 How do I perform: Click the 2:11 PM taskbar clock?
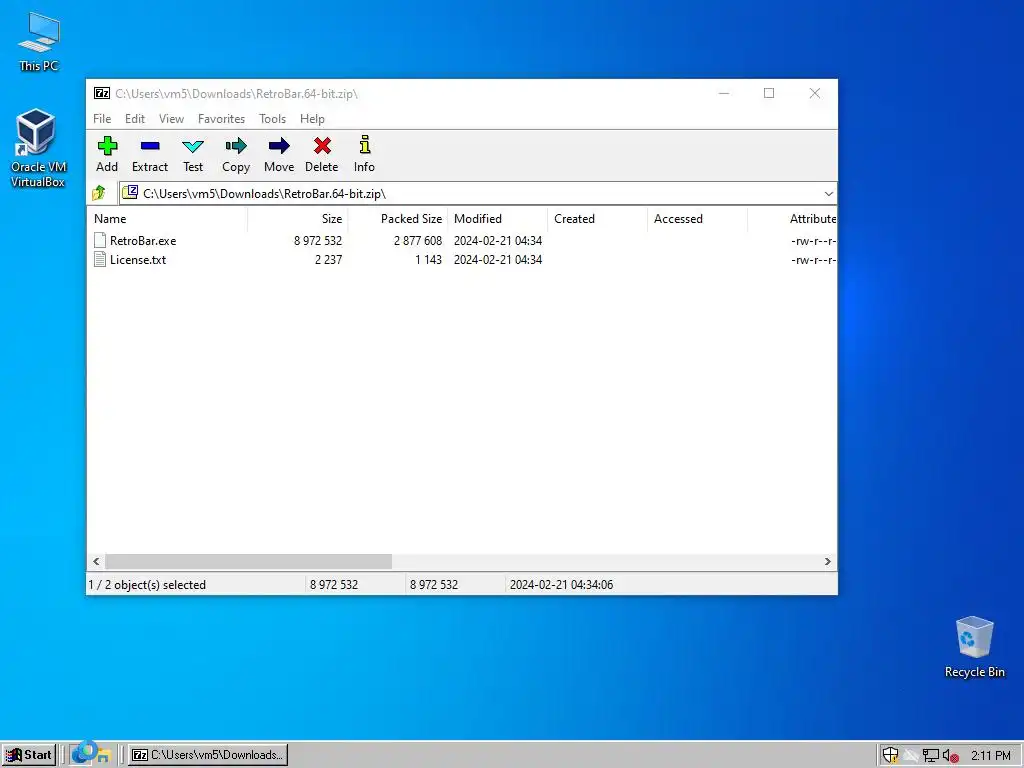(991, 756)
